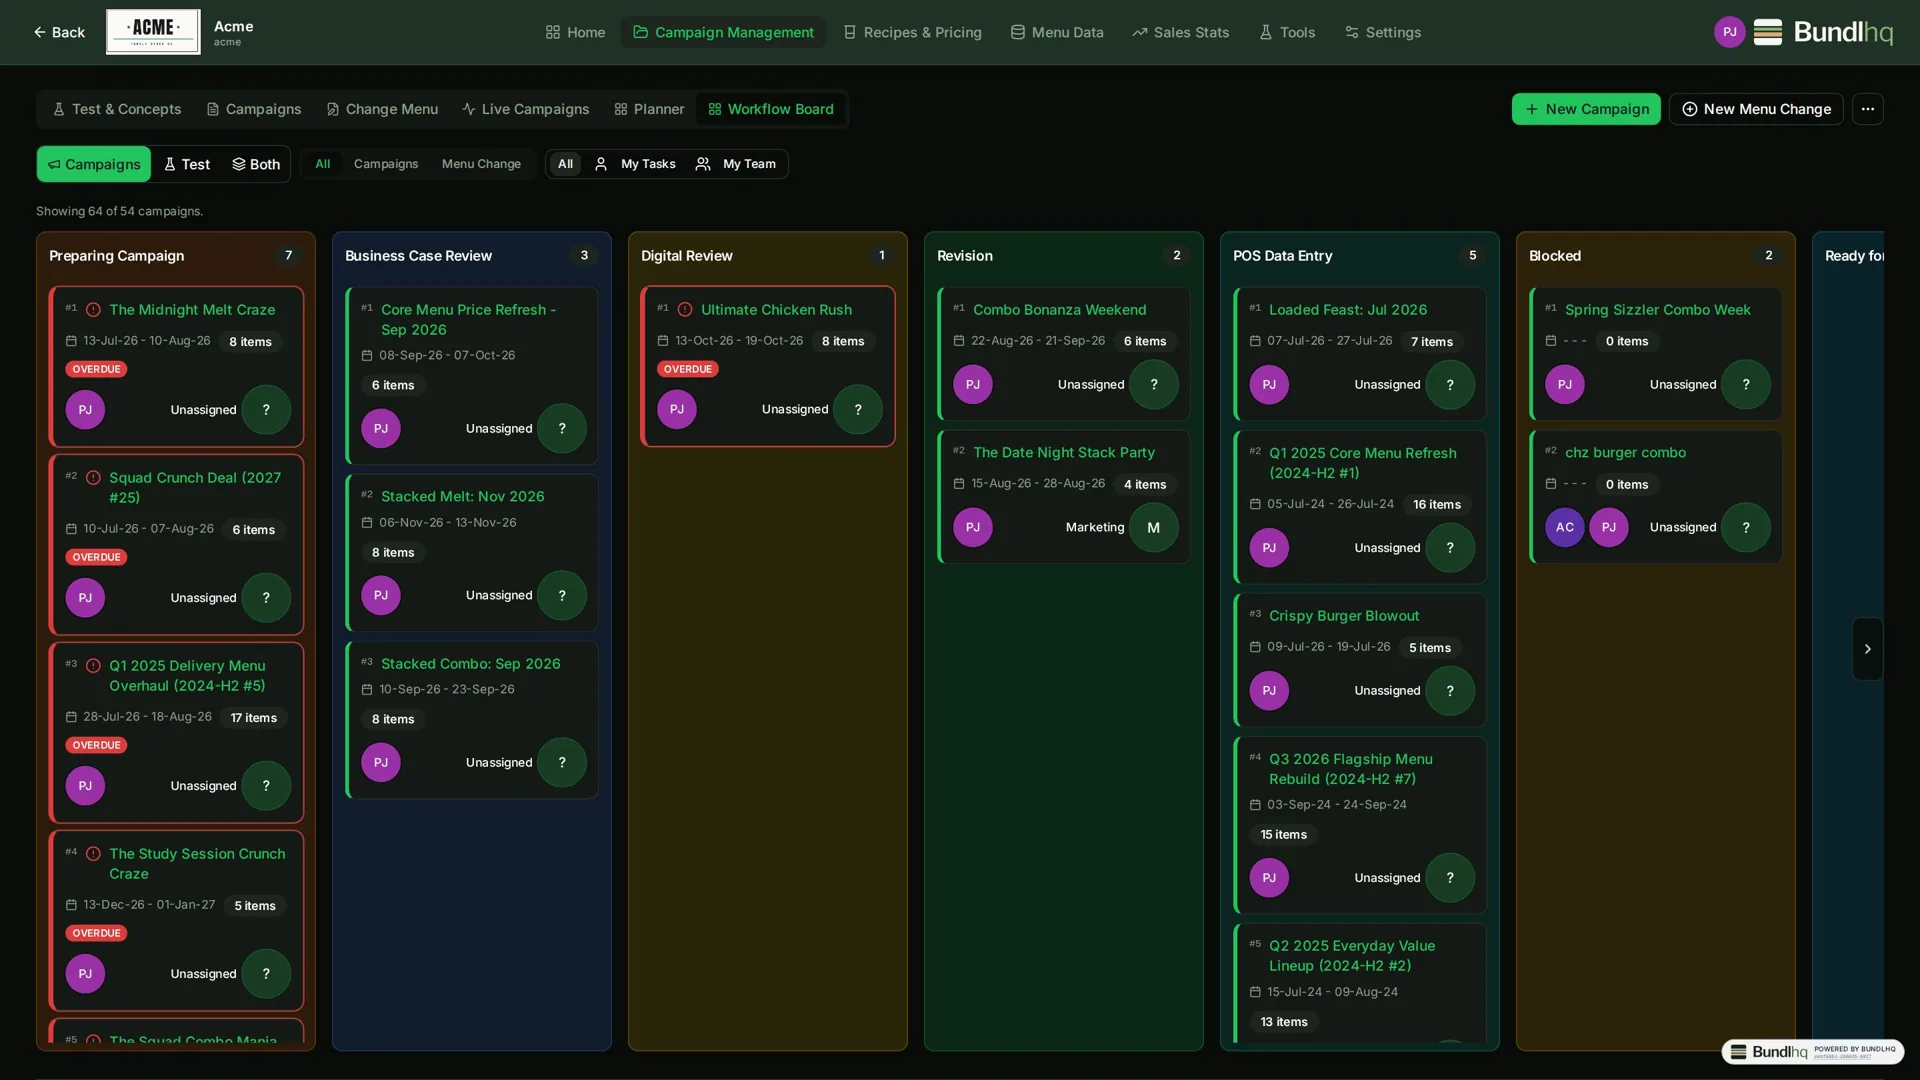Screen dimensions: 1920x1080
Task: Click PJ avatar on Stacked Melt: Nov 2026
Action: point(380,596)
